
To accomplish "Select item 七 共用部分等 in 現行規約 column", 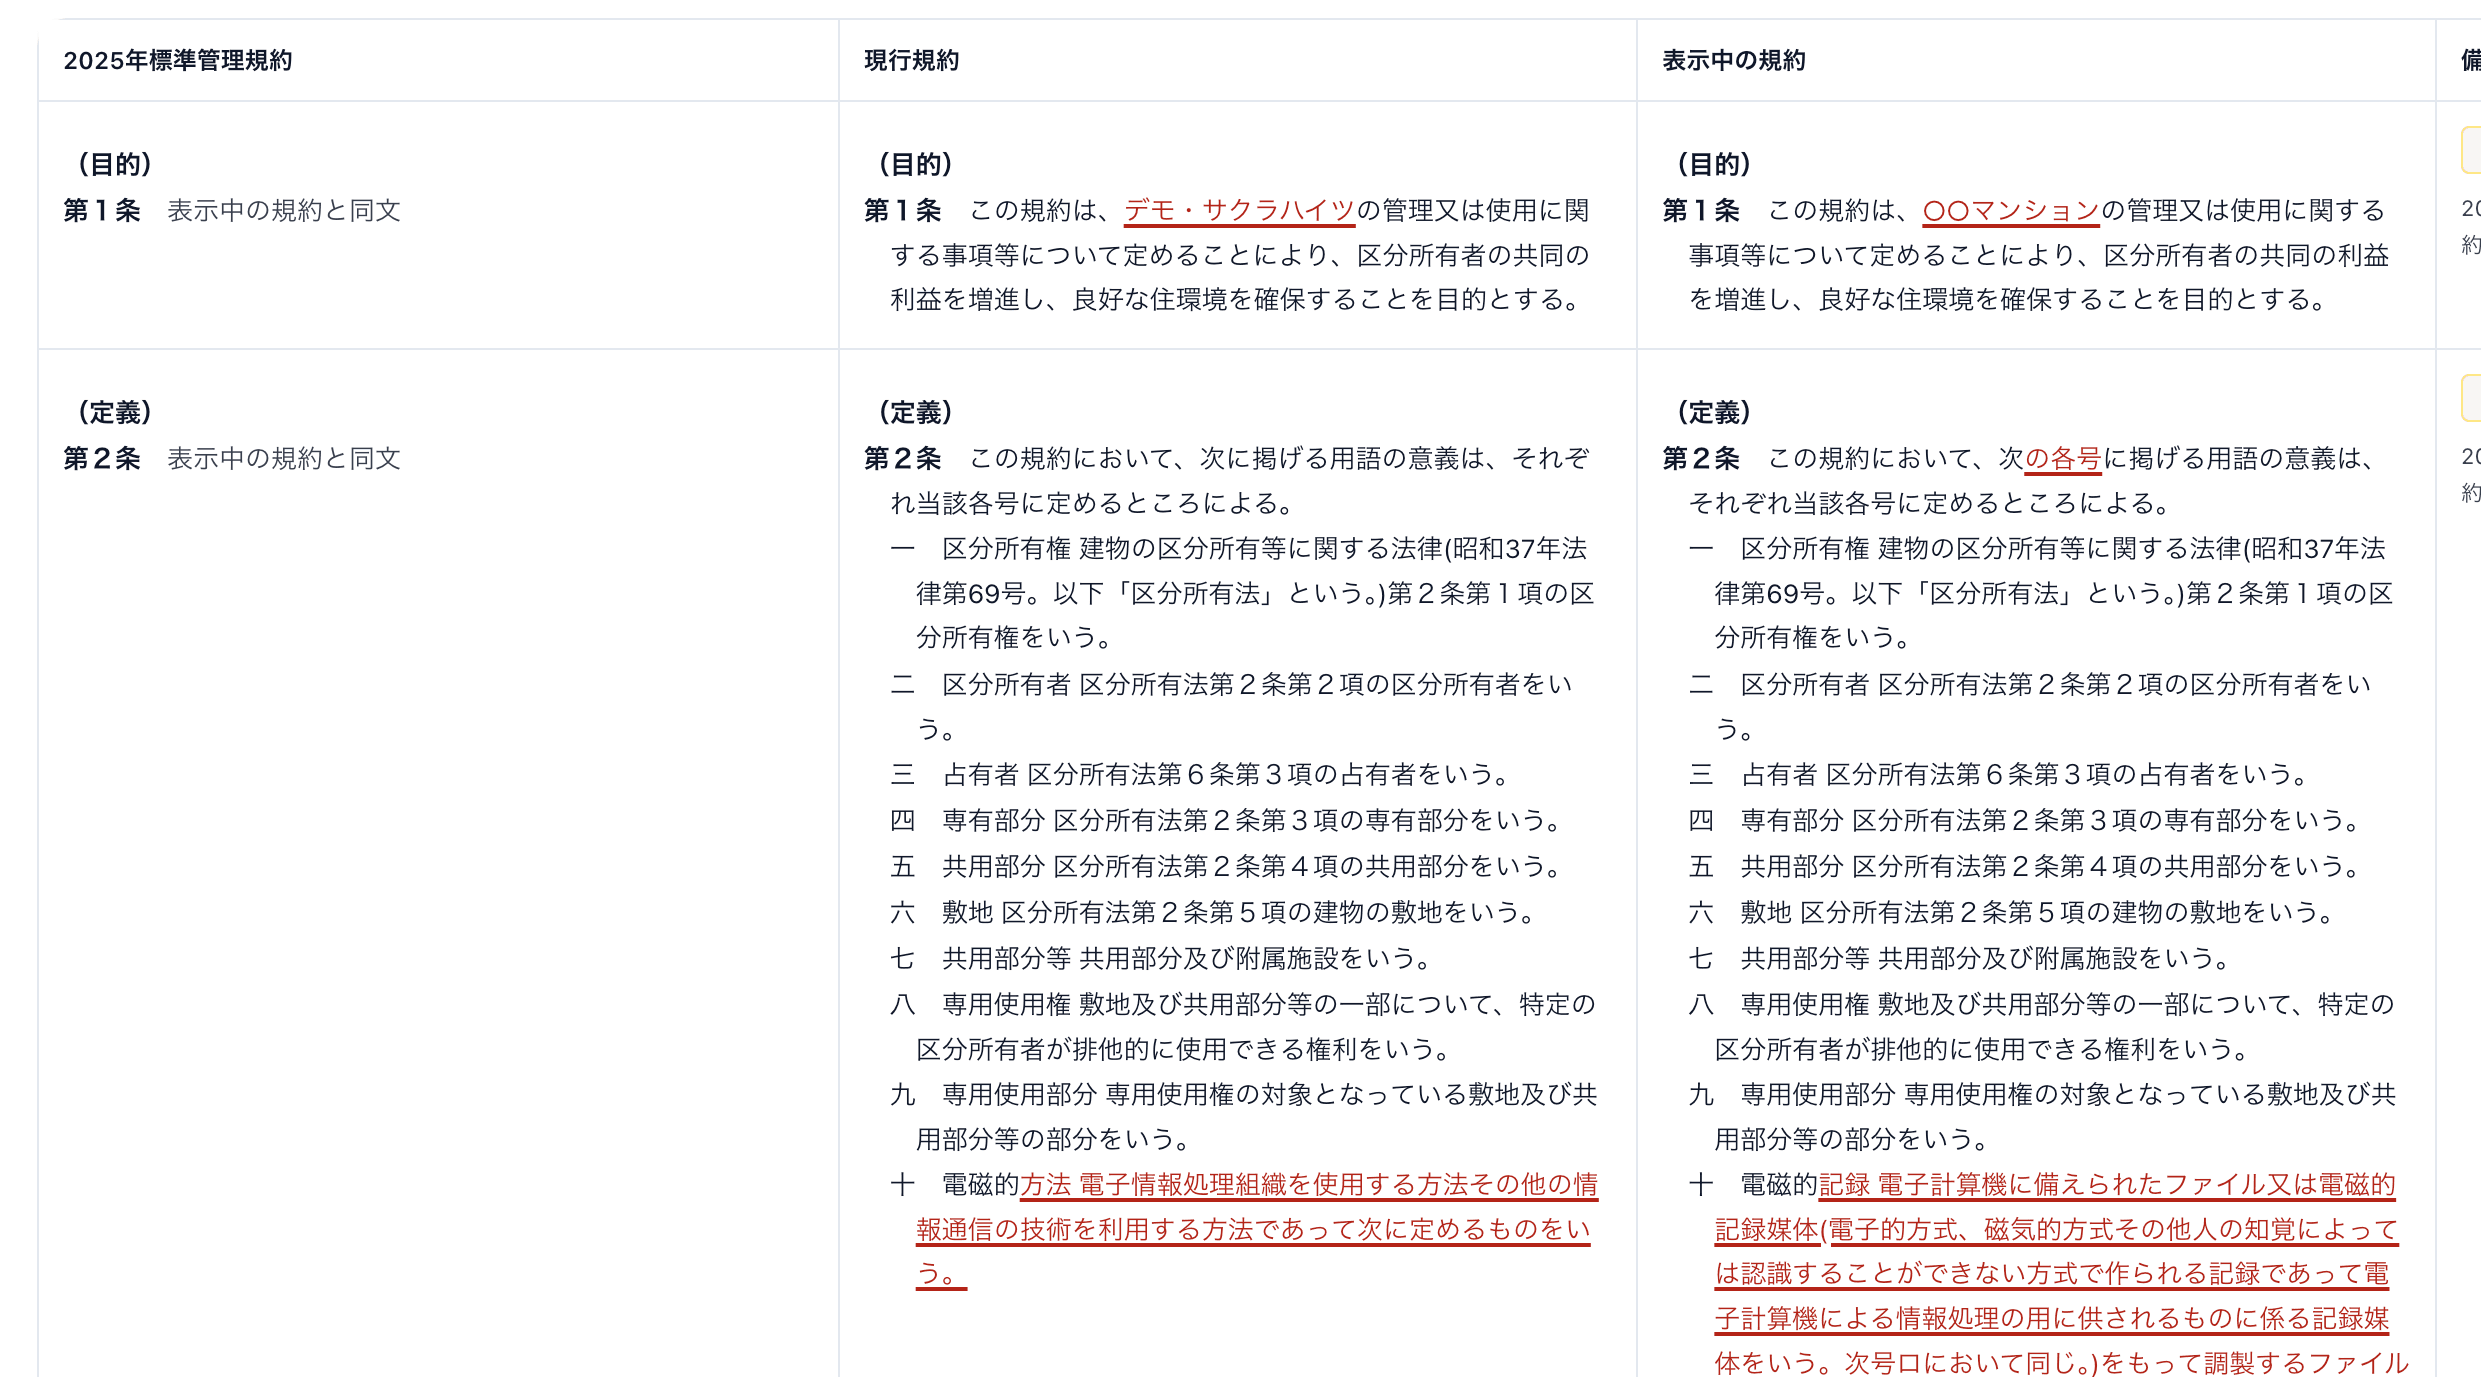I will [1161, 959].
